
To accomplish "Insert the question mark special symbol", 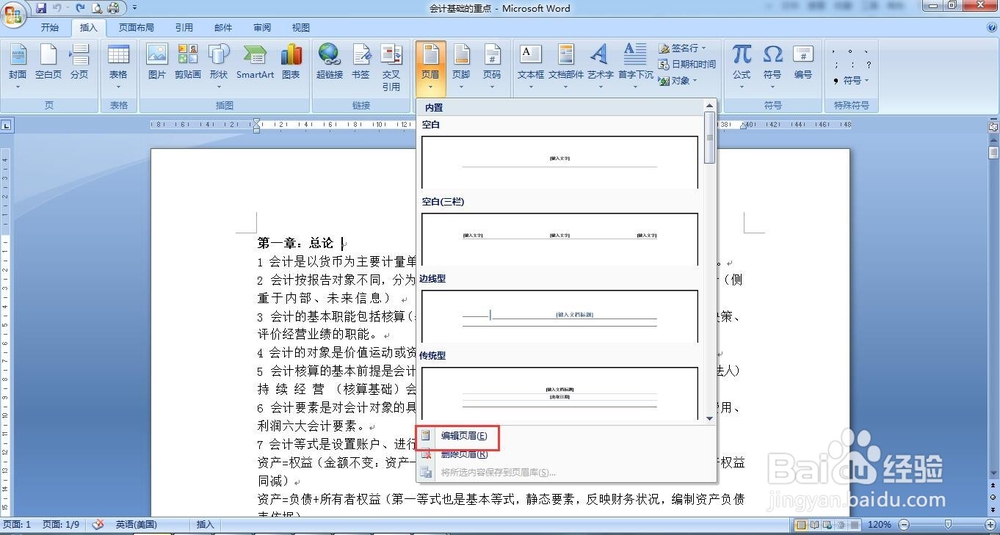I will [x=868, y=65].
